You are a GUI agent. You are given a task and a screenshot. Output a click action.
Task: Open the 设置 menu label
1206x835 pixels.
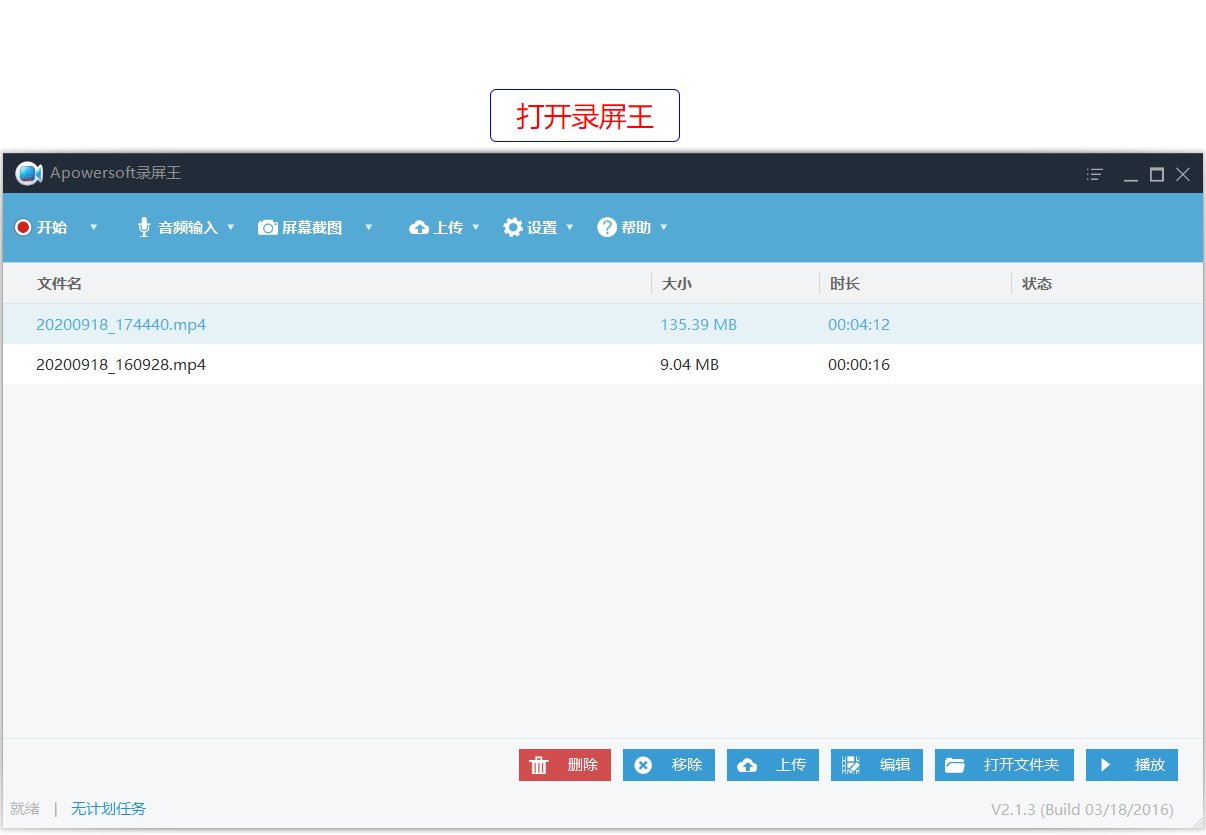(542, 228)
